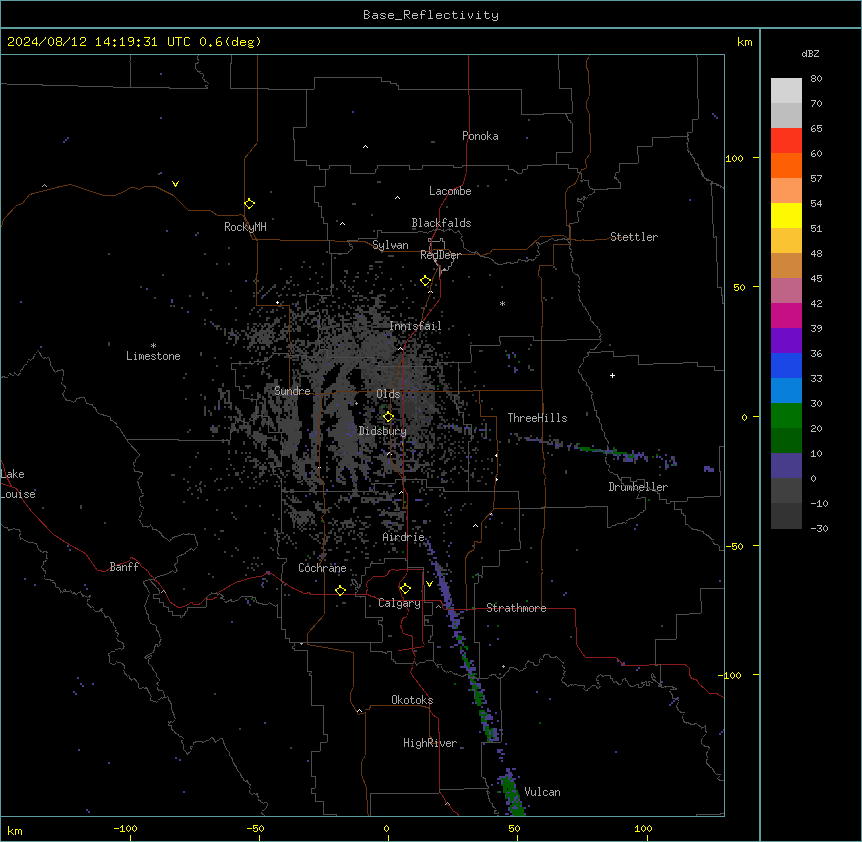Click the yellow diamond marker south of RedDeer
Screen dimensions: 862x842
(x=425, y=281)
